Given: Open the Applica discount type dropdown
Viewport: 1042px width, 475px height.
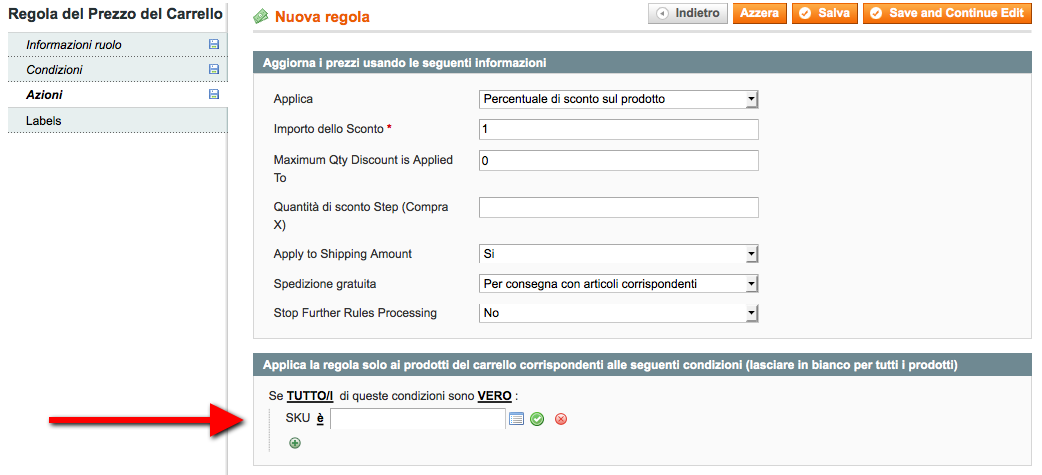Looking at the screenshot, I should click(x=619, y=99).
